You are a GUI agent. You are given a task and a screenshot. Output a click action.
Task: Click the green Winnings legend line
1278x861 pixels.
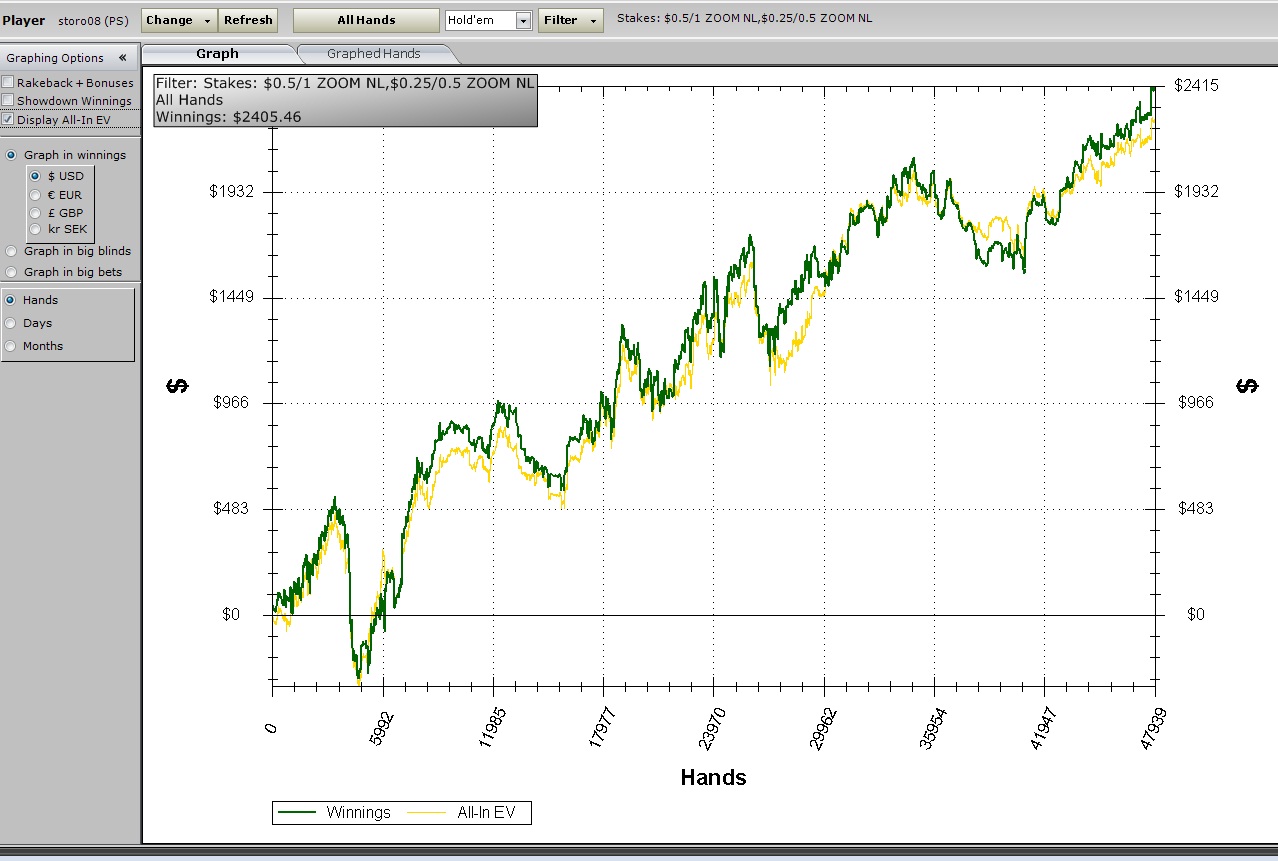[x=297, y=813]
